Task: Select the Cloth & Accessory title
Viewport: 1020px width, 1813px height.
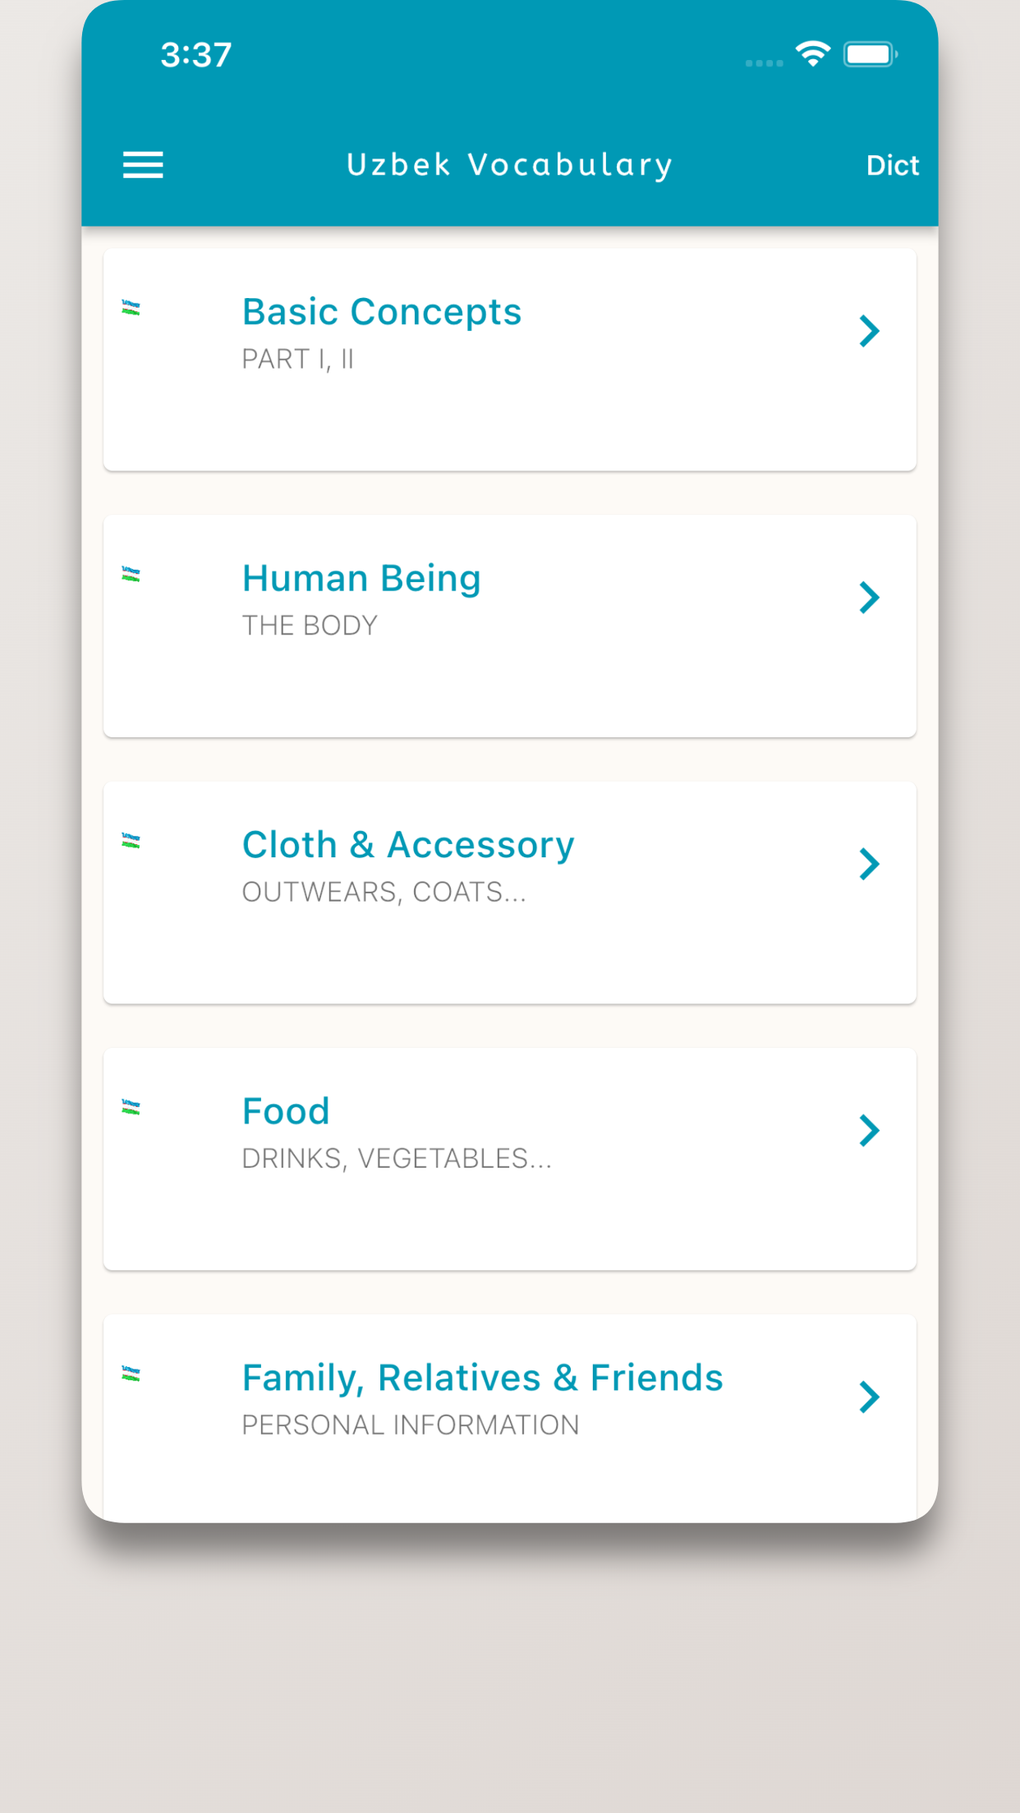Action: tap(408, 845)
